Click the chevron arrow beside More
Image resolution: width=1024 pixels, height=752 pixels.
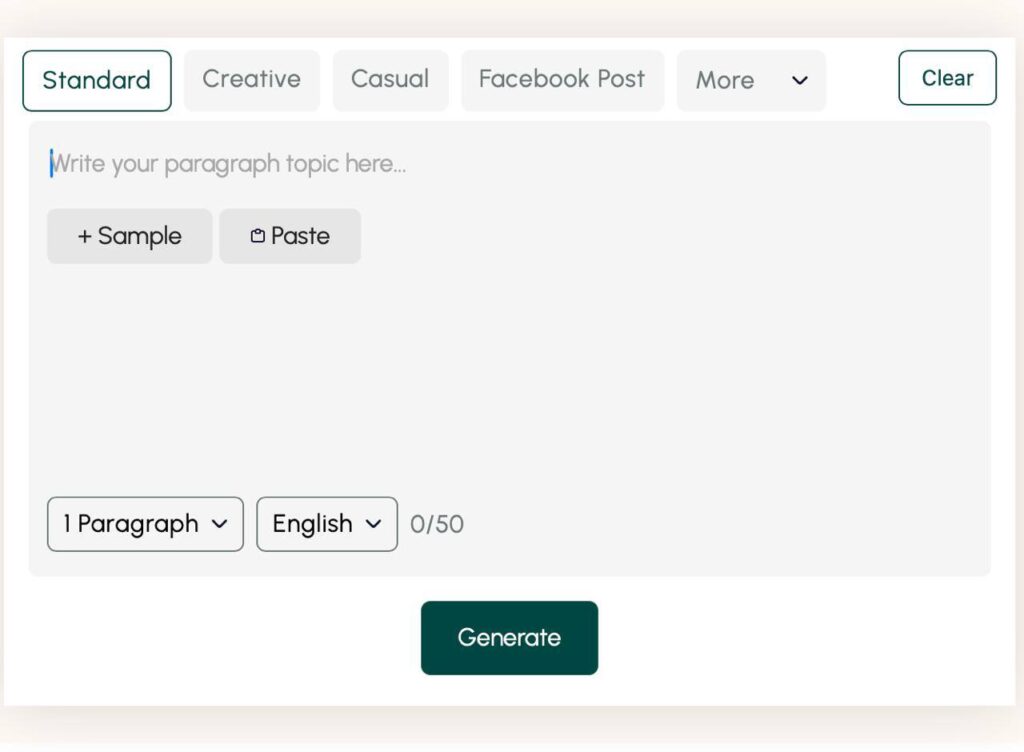pyautogui.click(x=799, y=81)
